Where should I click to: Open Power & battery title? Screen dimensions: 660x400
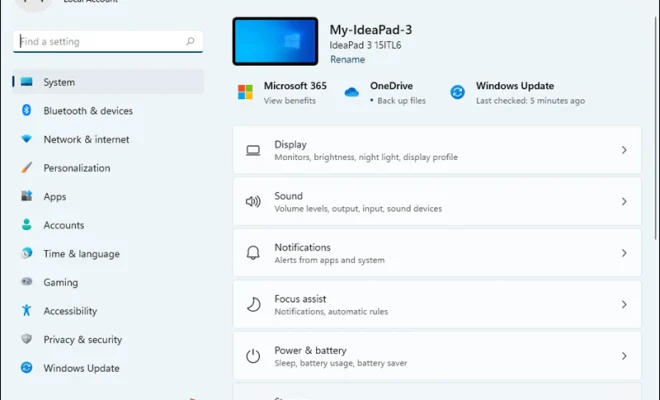pos(310,350)
